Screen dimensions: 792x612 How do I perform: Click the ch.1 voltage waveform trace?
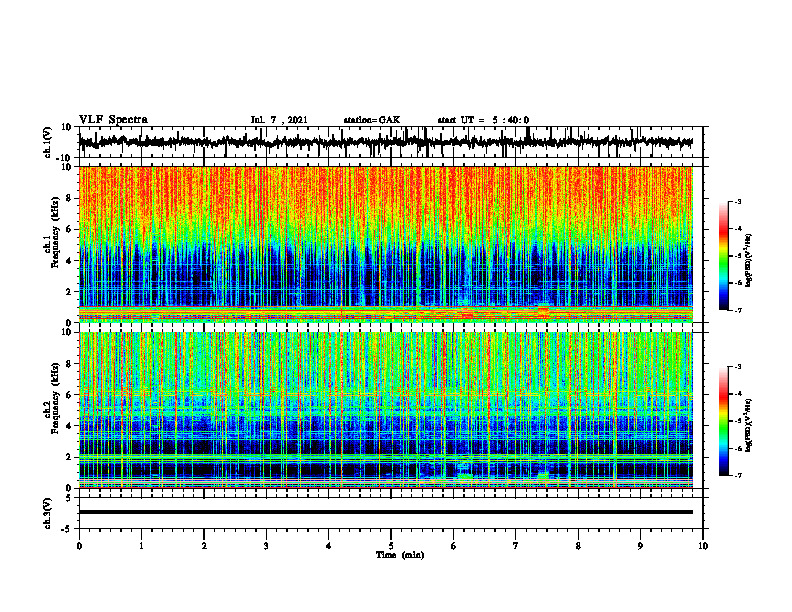click(x=386, y=142)
